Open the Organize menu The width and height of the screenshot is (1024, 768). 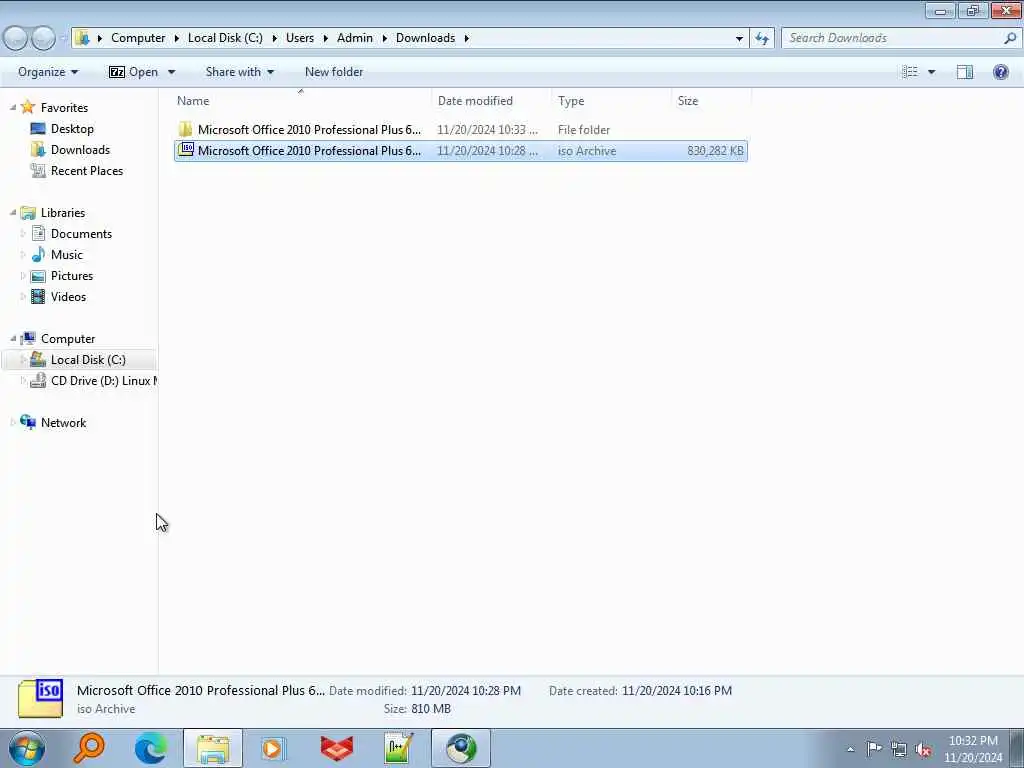coord(48,72)
